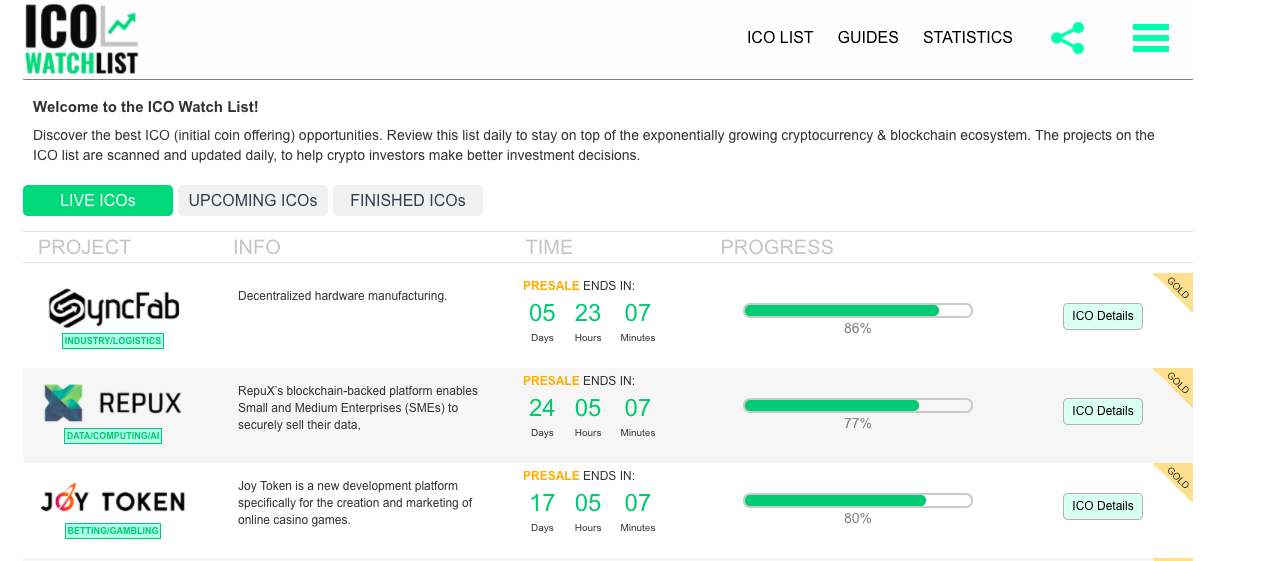Click the '05 Days' SyncFab countdown
Image resolution: width=1263 pixels, height=561 pixels.
(542, 322)
